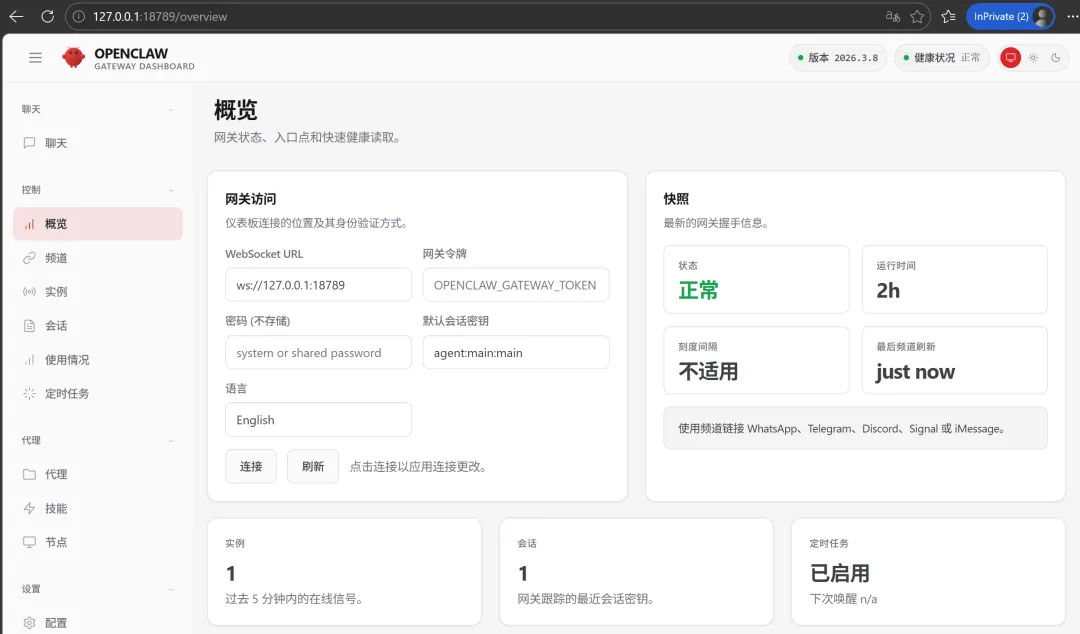Click the 点击连接以应用连接更改 hint text
The width and height of the screenshot is (1080, 634).
[419, 467]
